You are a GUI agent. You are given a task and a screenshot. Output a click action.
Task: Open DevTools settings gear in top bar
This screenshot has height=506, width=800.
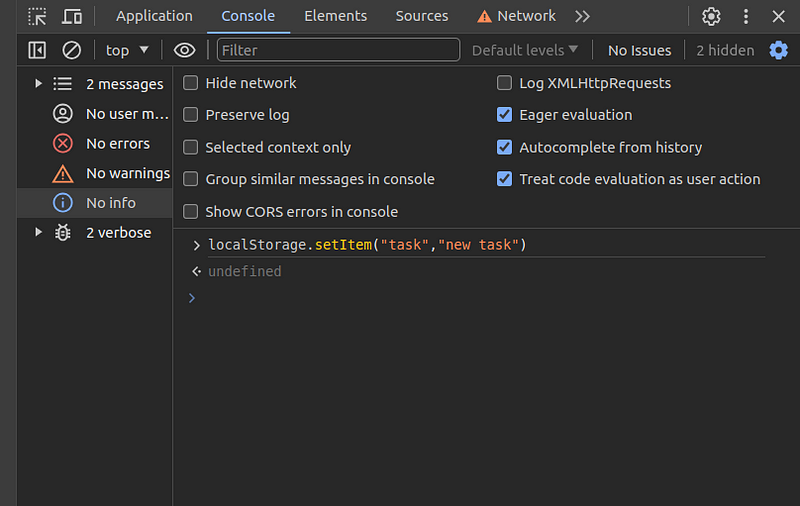(711, 16)
